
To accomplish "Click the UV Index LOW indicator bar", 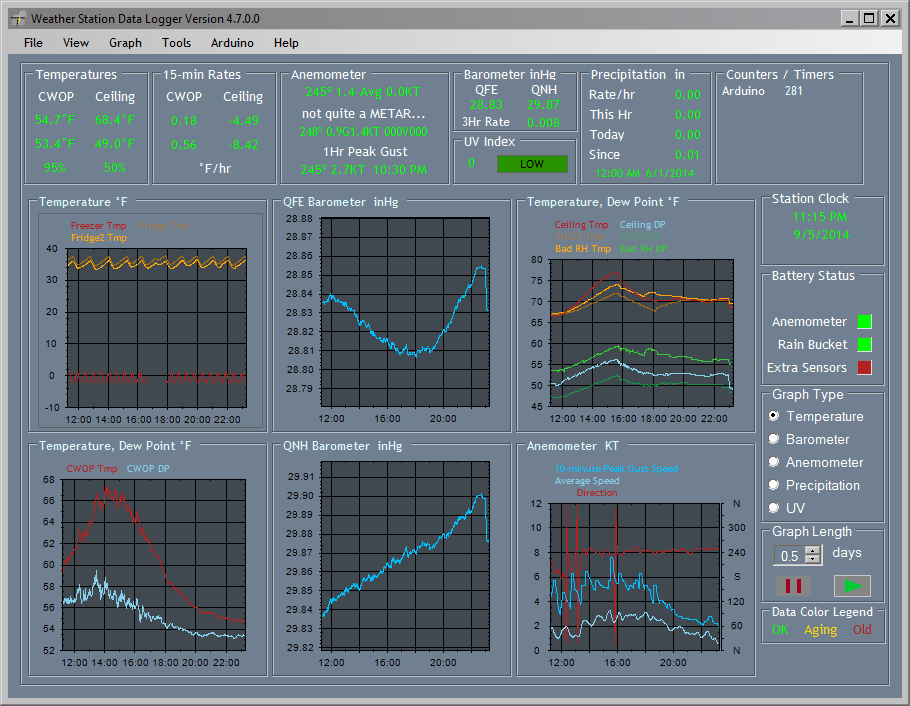I will [532, 163].
